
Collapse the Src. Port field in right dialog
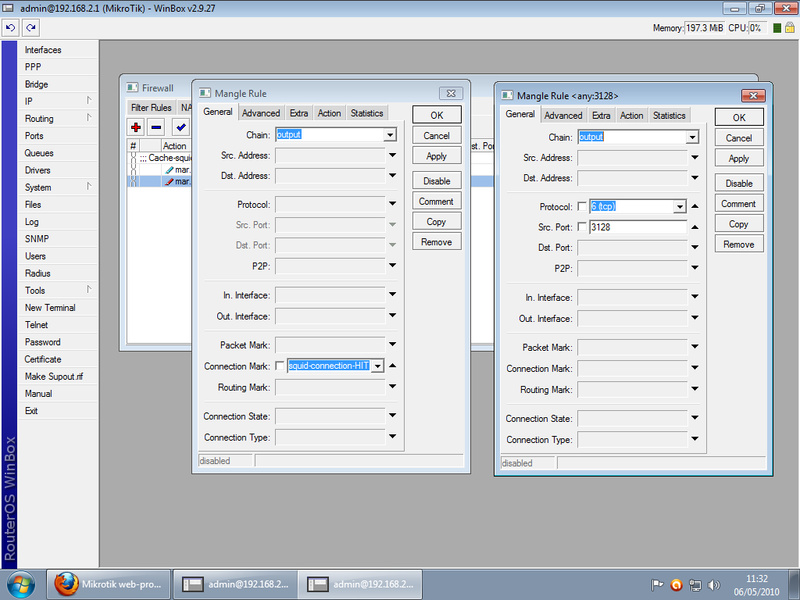click(x=695, y=227)
